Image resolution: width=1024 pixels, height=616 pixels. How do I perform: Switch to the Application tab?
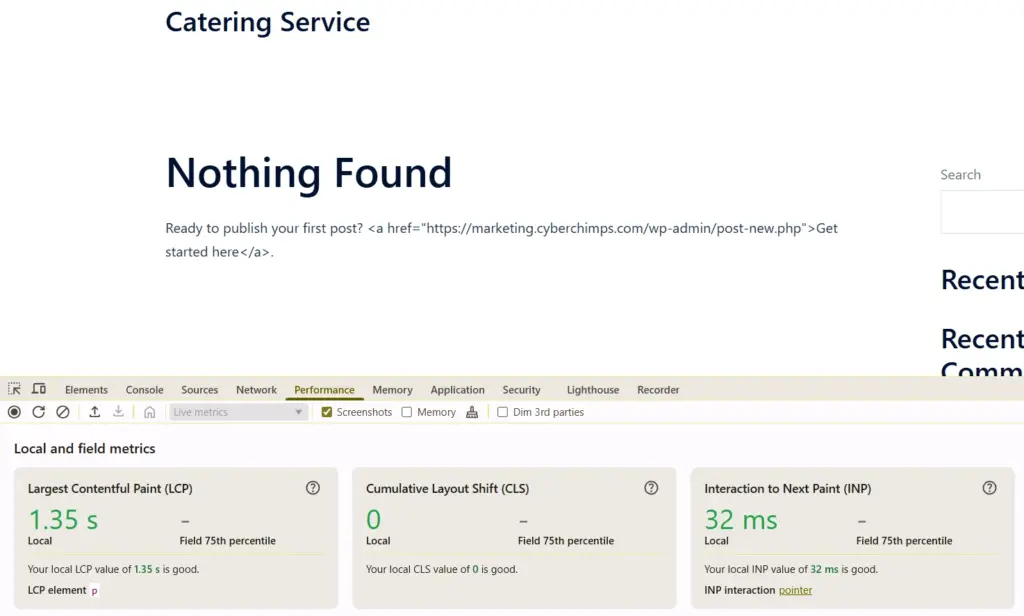pyautogui.click(x=457, y=390)
